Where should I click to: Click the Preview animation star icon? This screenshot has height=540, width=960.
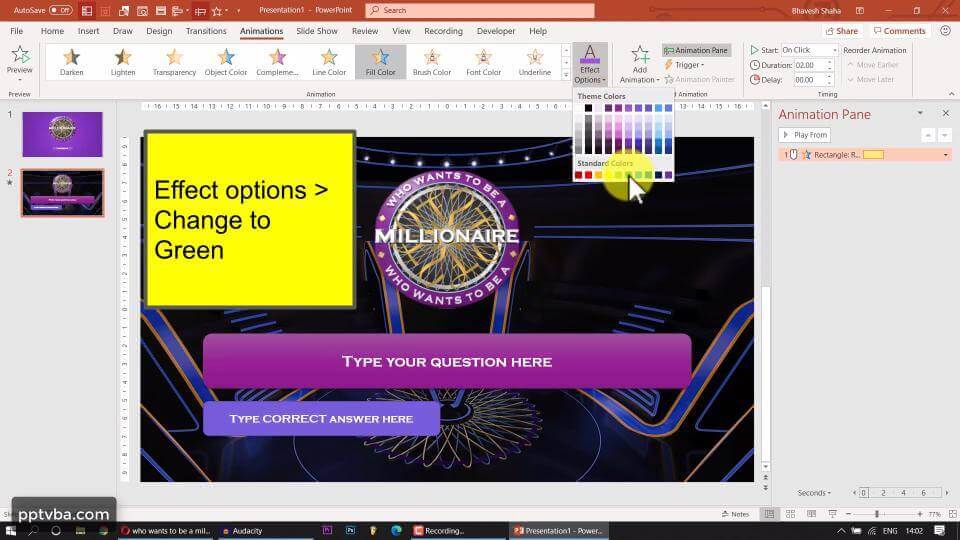coord(20,56)
